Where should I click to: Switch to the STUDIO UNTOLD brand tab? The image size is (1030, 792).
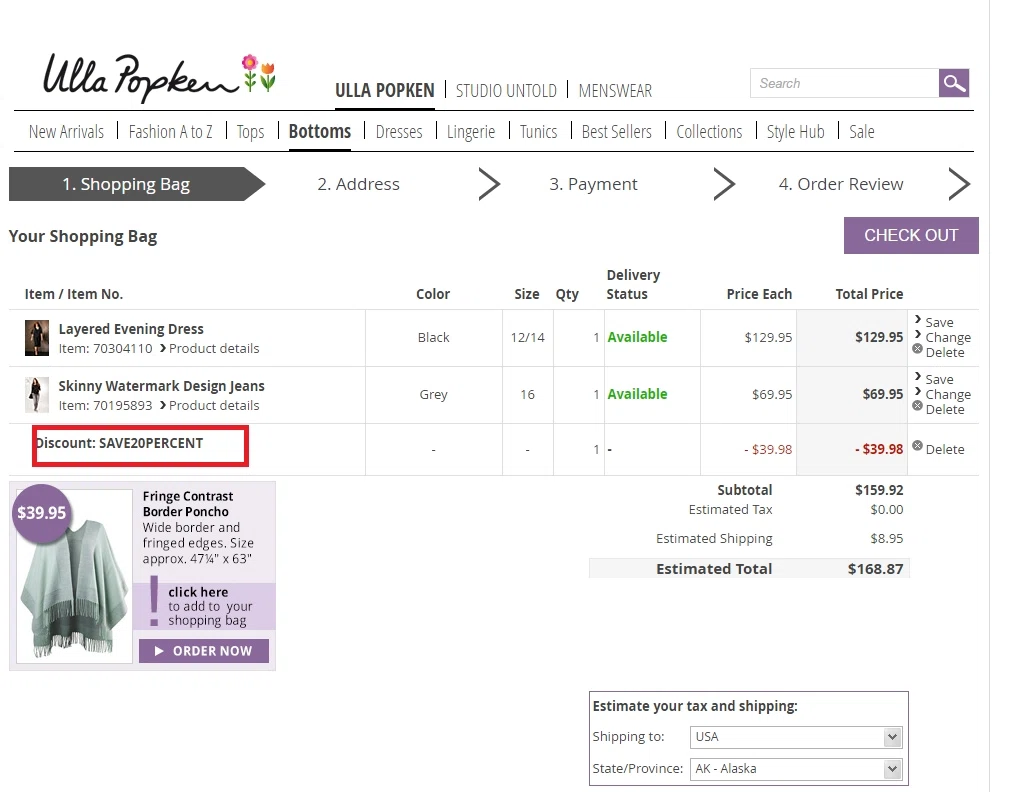(x=506, y=91)
